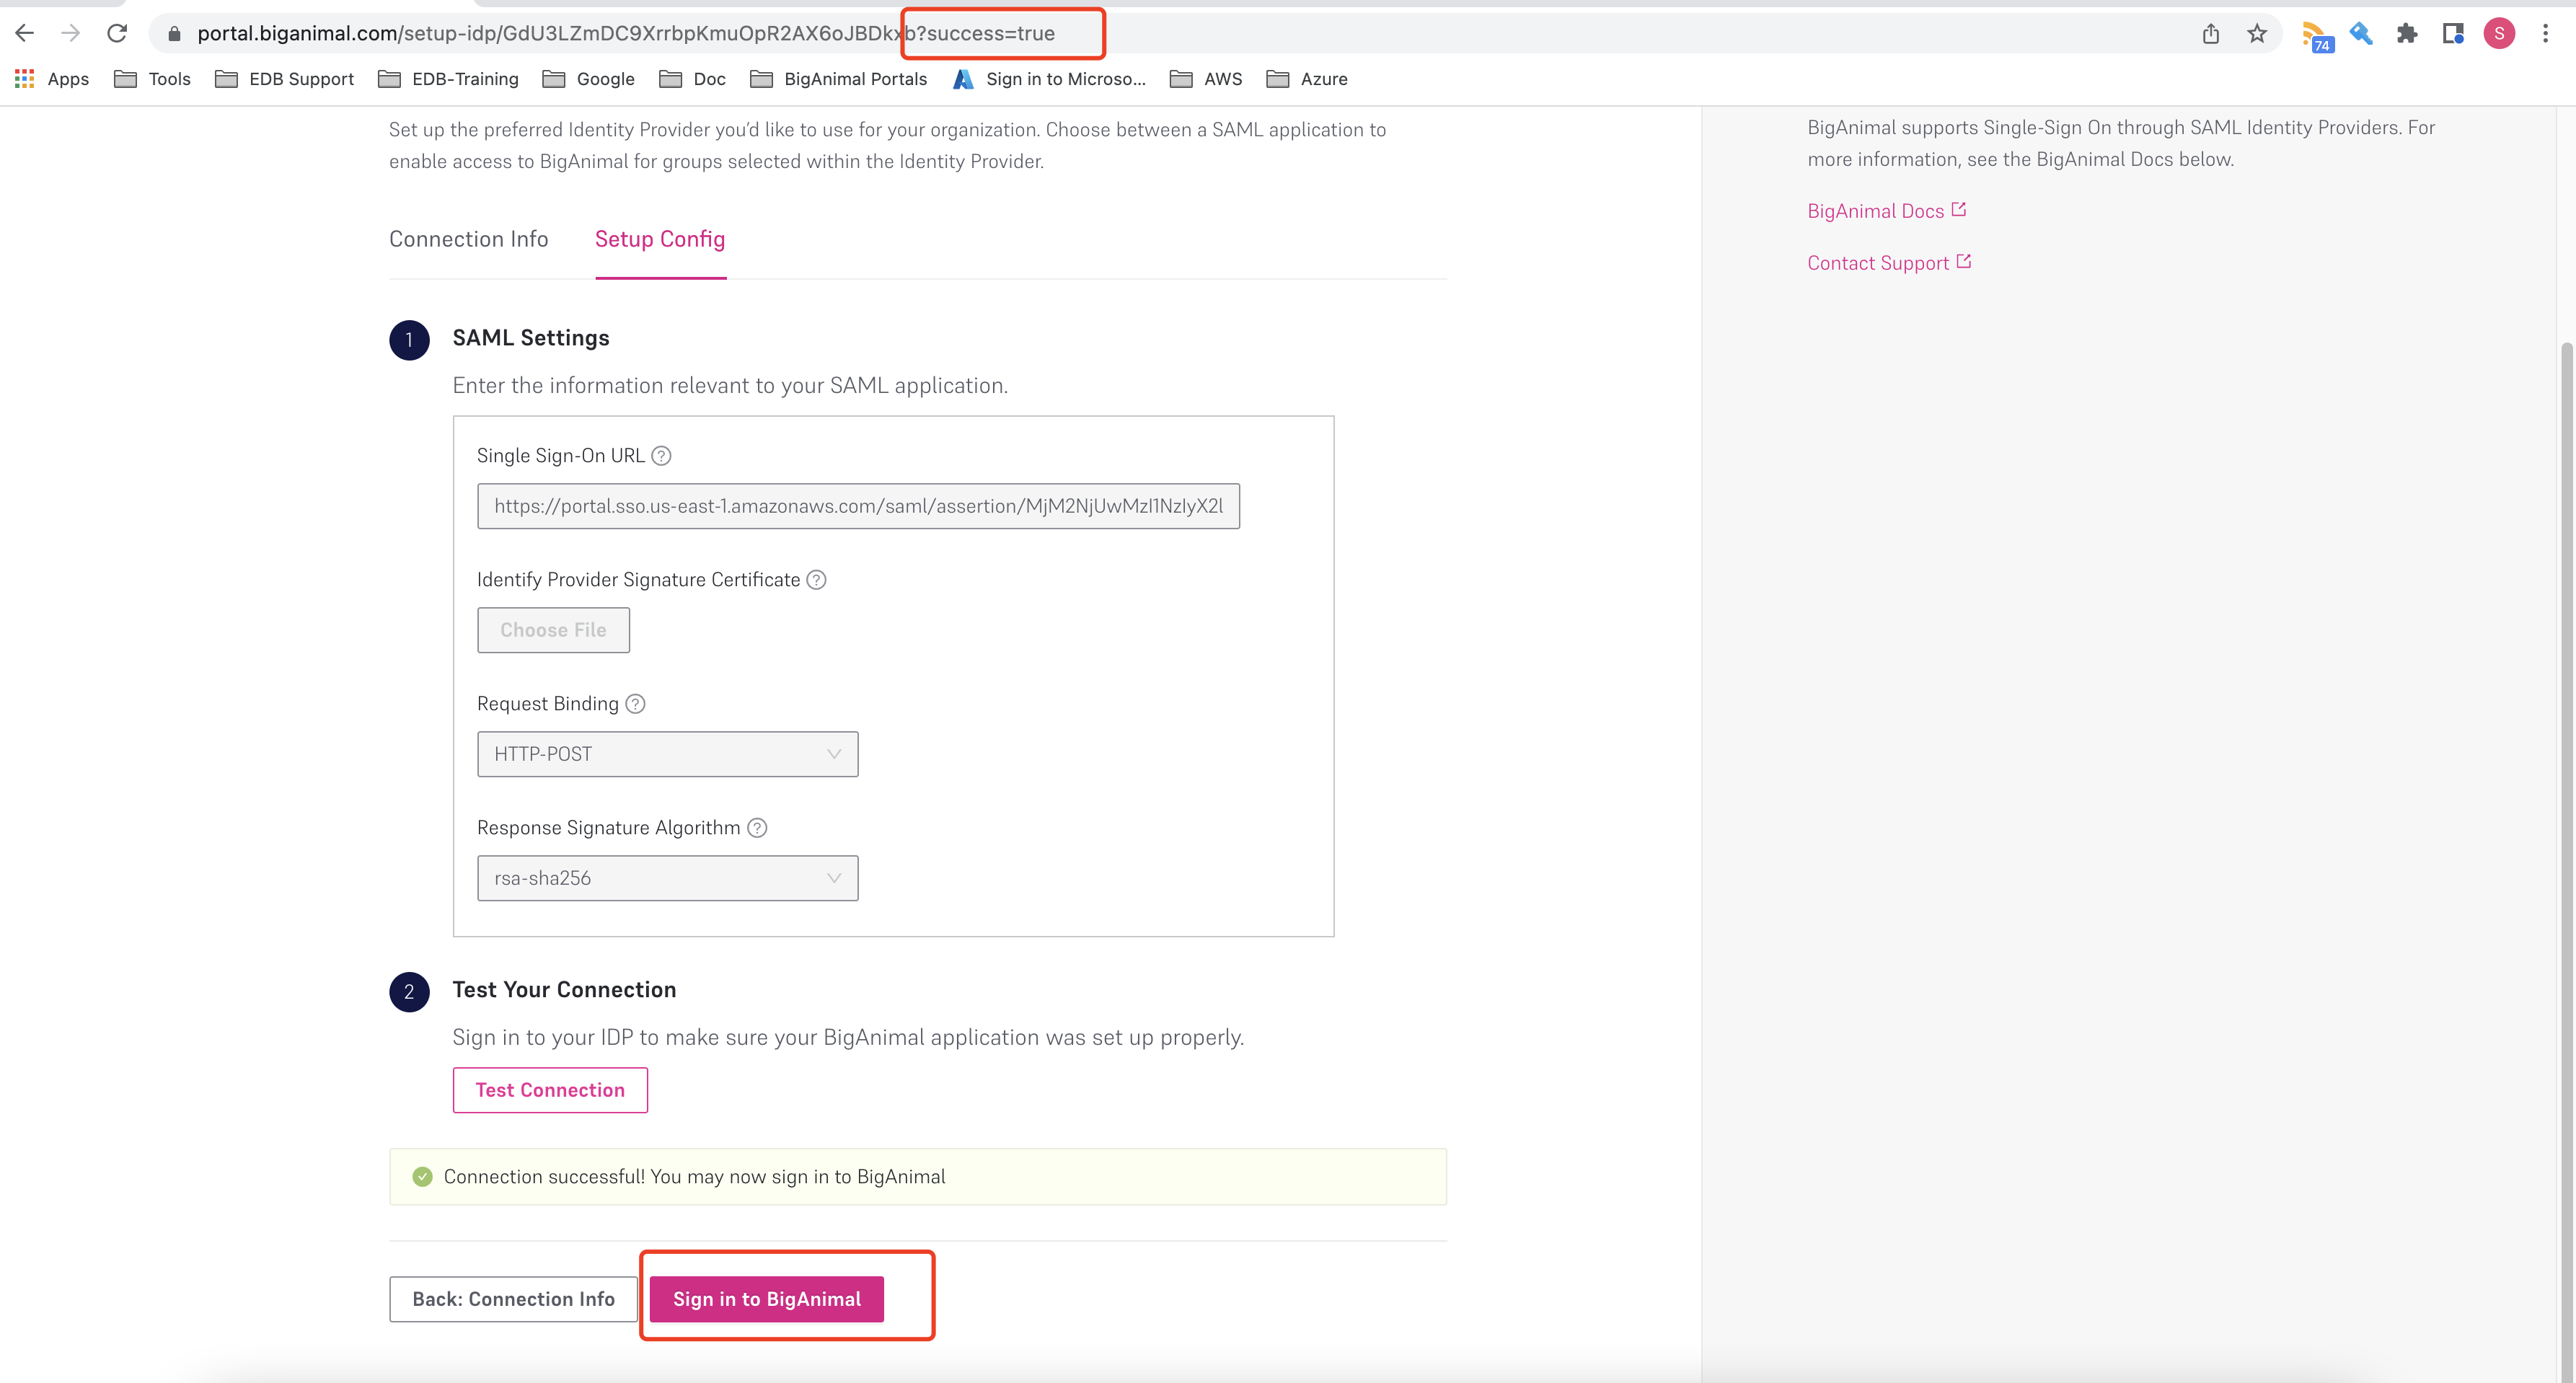The width and height of the screenshot is (2576, 1383).
Task: Click the Test Connection button
Action: click(550, 1090)
